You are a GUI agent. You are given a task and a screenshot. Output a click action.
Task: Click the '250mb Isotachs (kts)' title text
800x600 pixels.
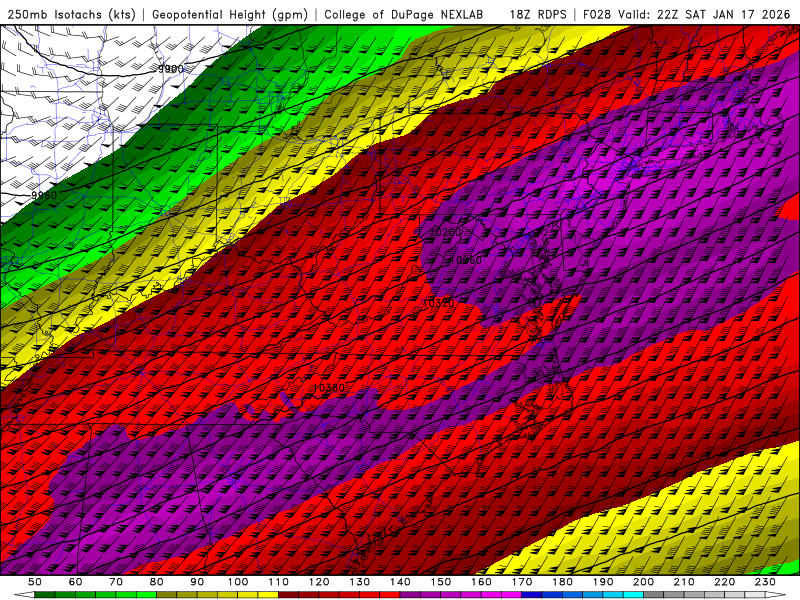tap(71, 14)
